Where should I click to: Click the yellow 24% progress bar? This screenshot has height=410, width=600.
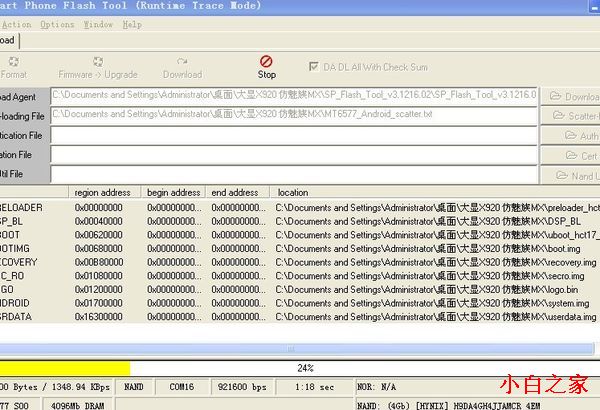[65, 368]
